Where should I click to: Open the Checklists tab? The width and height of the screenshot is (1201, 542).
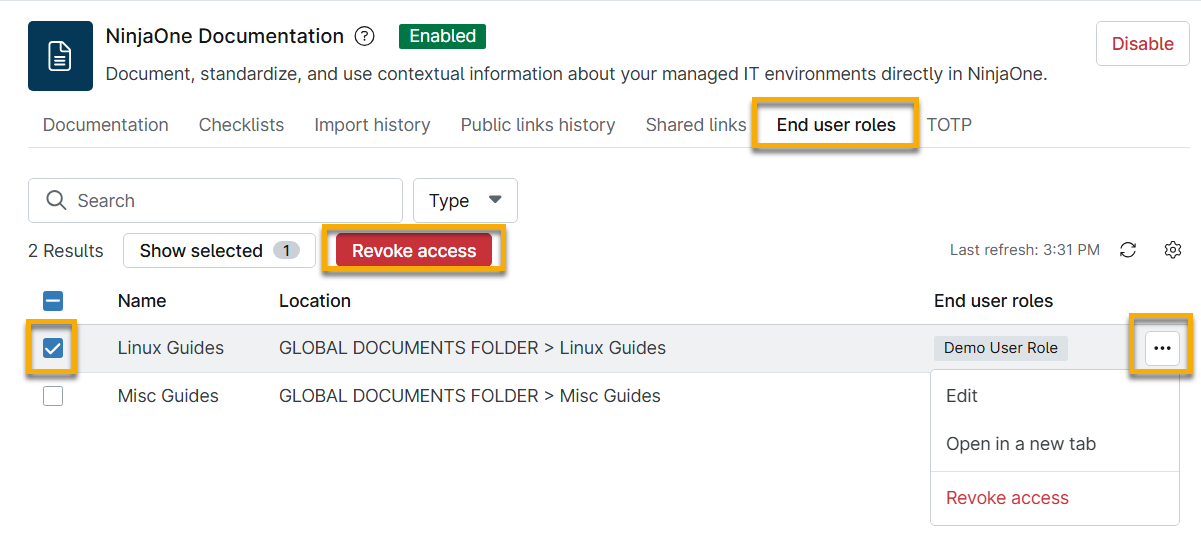[241, 125]
